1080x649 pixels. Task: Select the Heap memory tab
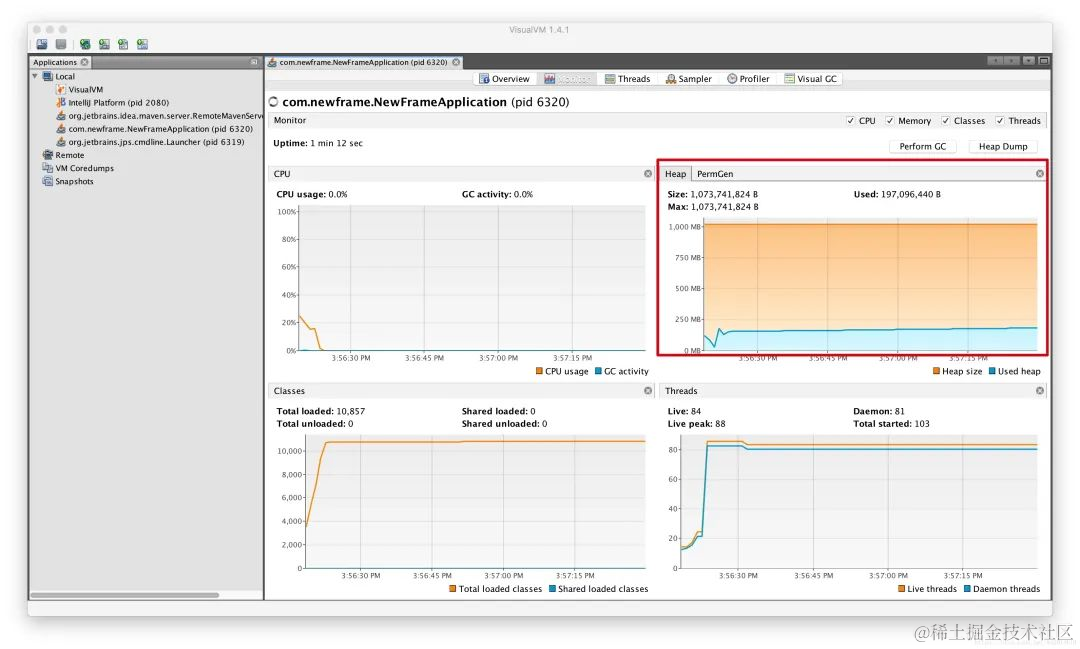[675, 174]
